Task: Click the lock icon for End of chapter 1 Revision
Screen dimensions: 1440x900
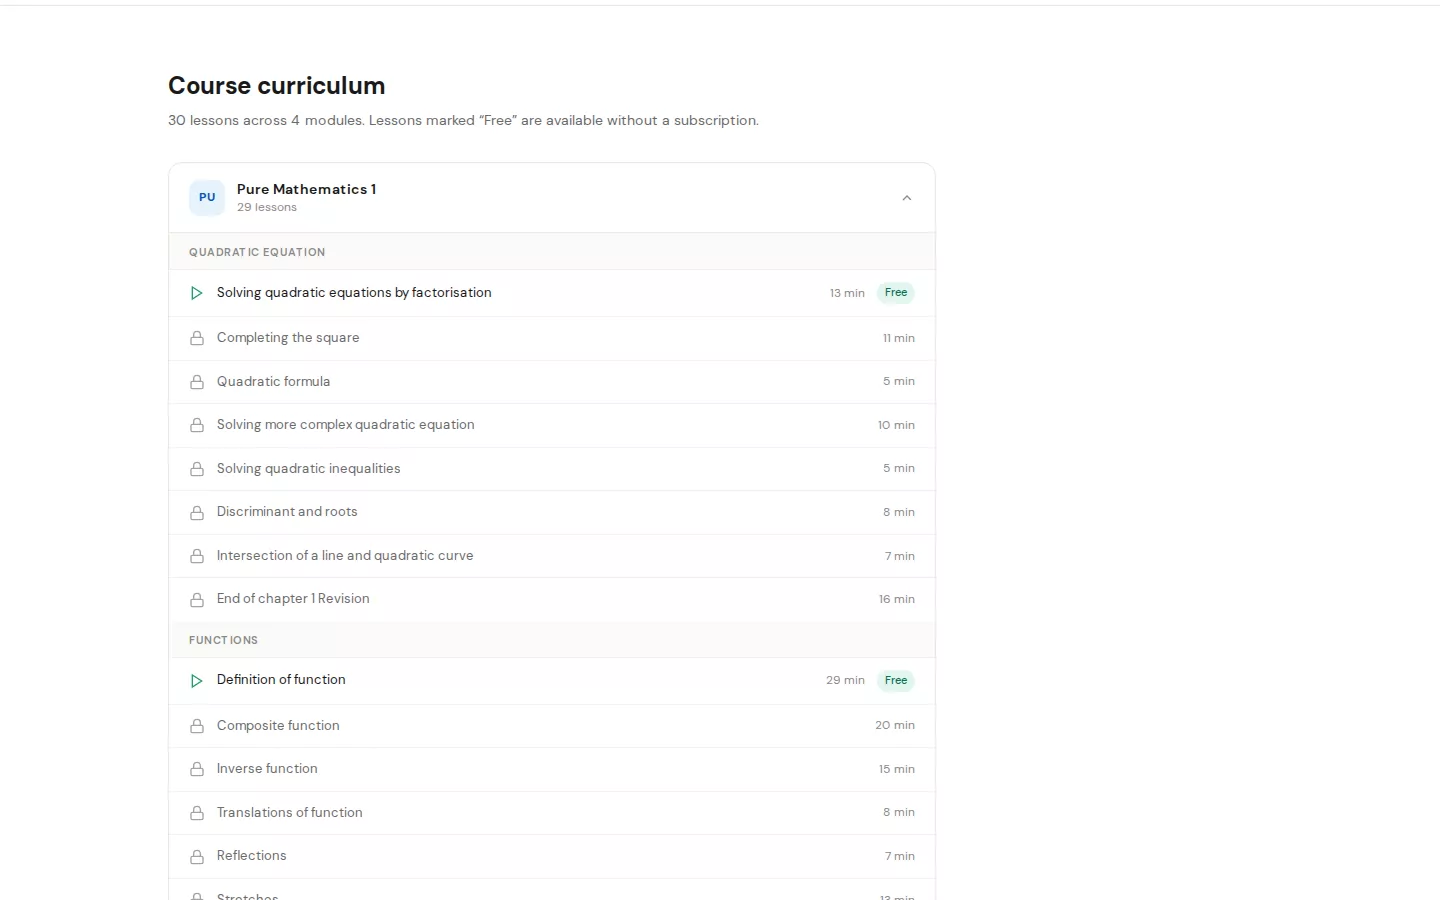Action: [197, 599]
